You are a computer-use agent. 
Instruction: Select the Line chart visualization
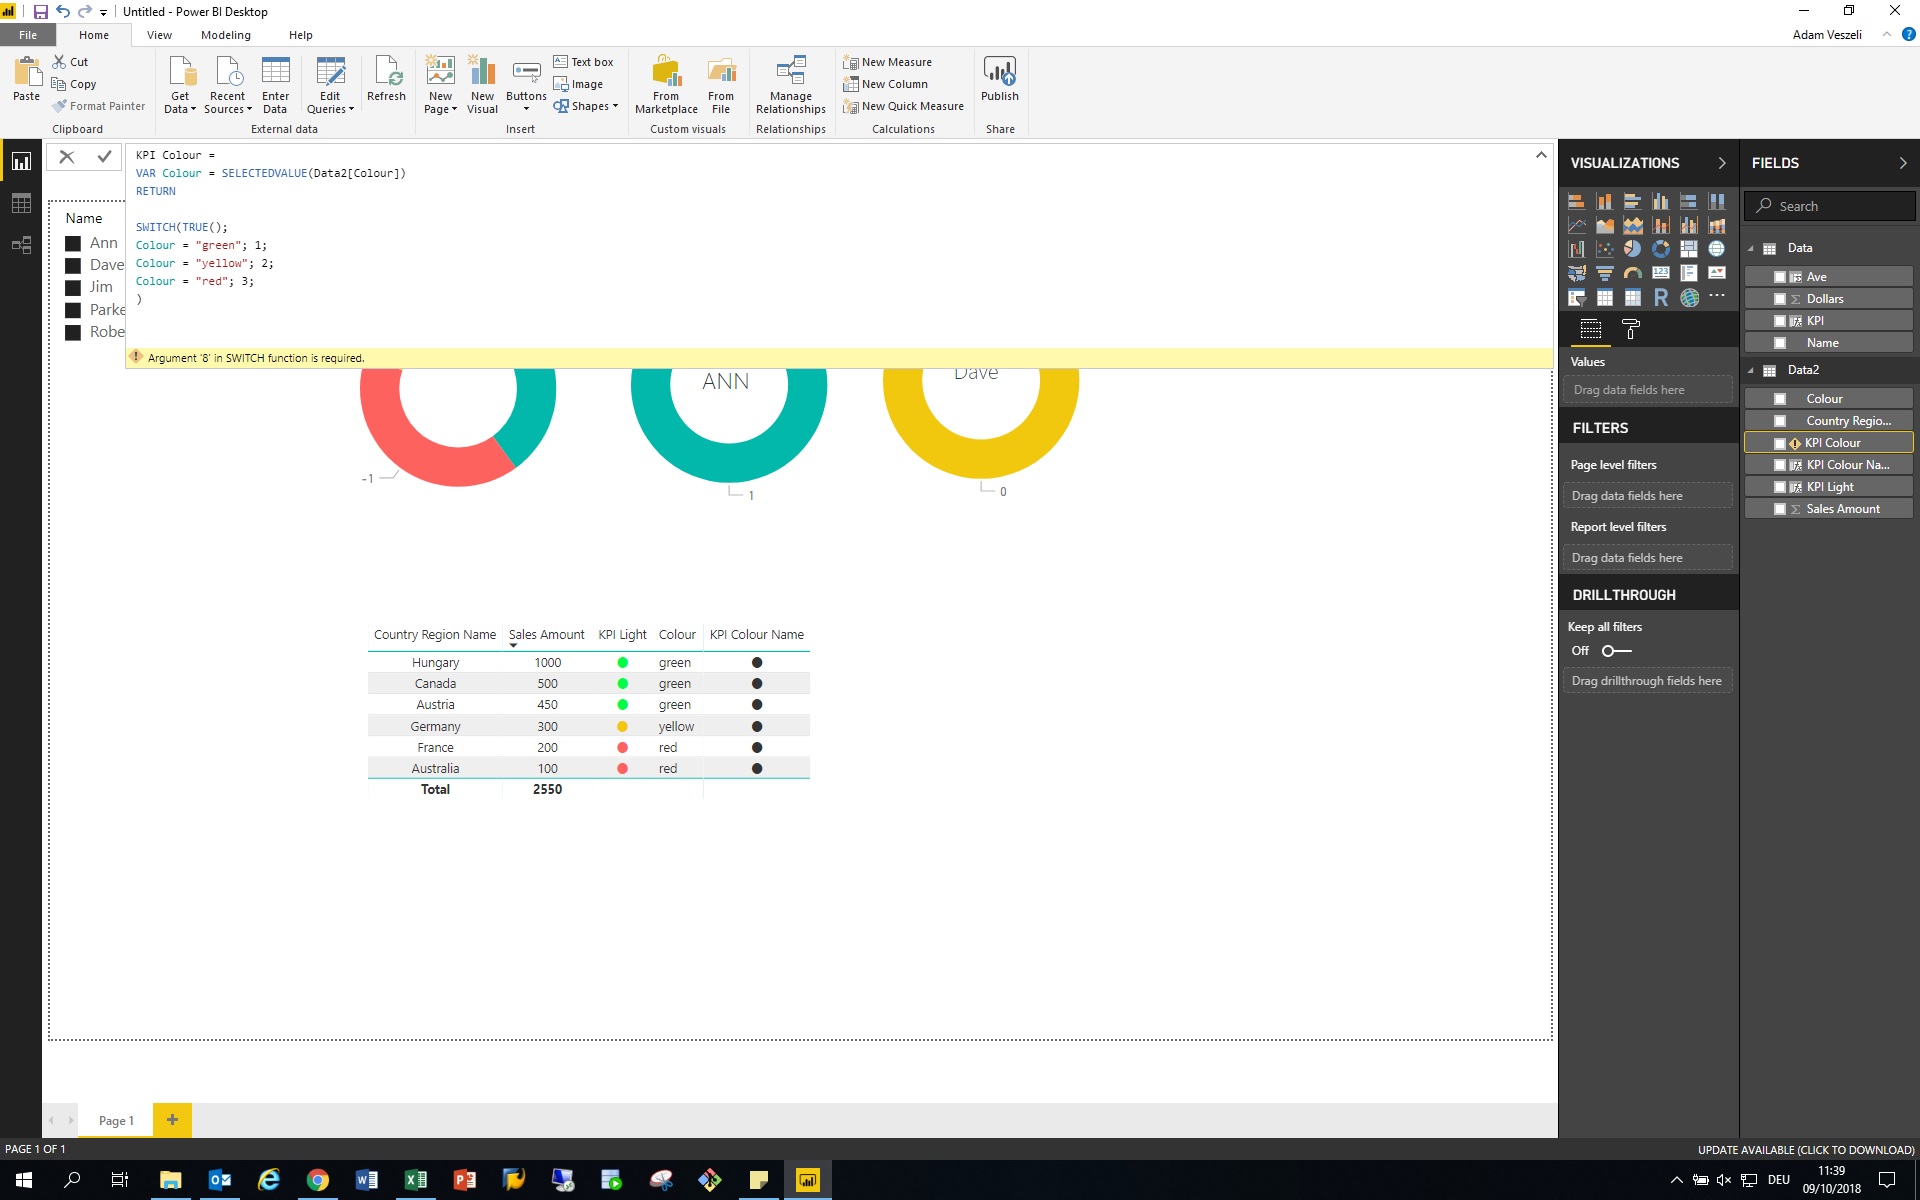pos(1576,225)
